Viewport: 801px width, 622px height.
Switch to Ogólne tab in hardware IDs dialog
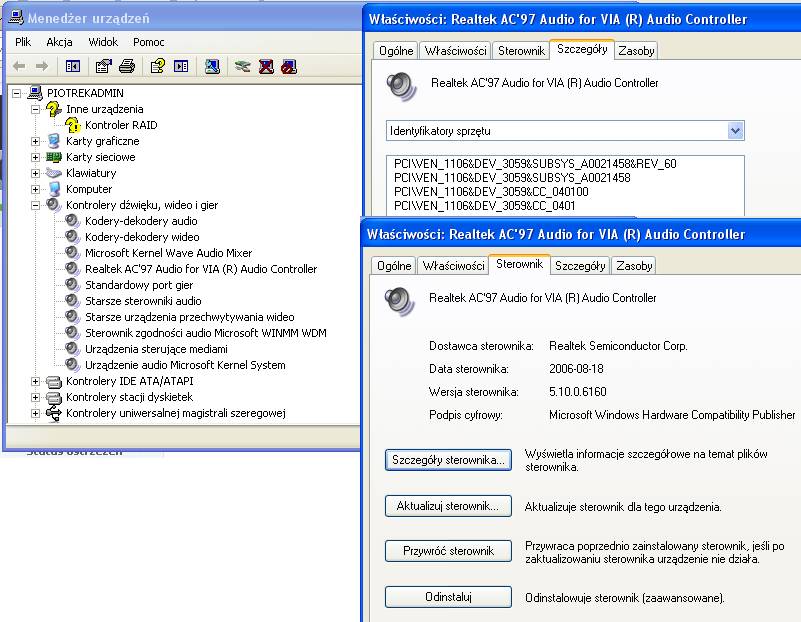click(396, 51)
